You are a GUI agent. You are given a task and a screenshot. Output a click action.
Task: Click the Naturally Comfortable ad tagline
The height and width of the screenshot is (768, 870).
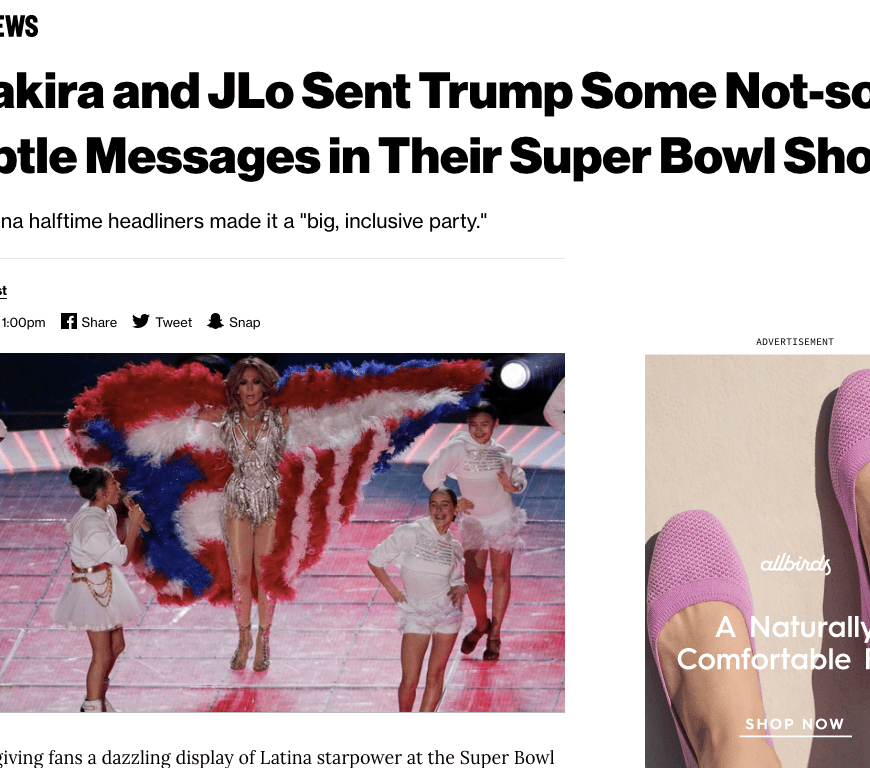773,643
